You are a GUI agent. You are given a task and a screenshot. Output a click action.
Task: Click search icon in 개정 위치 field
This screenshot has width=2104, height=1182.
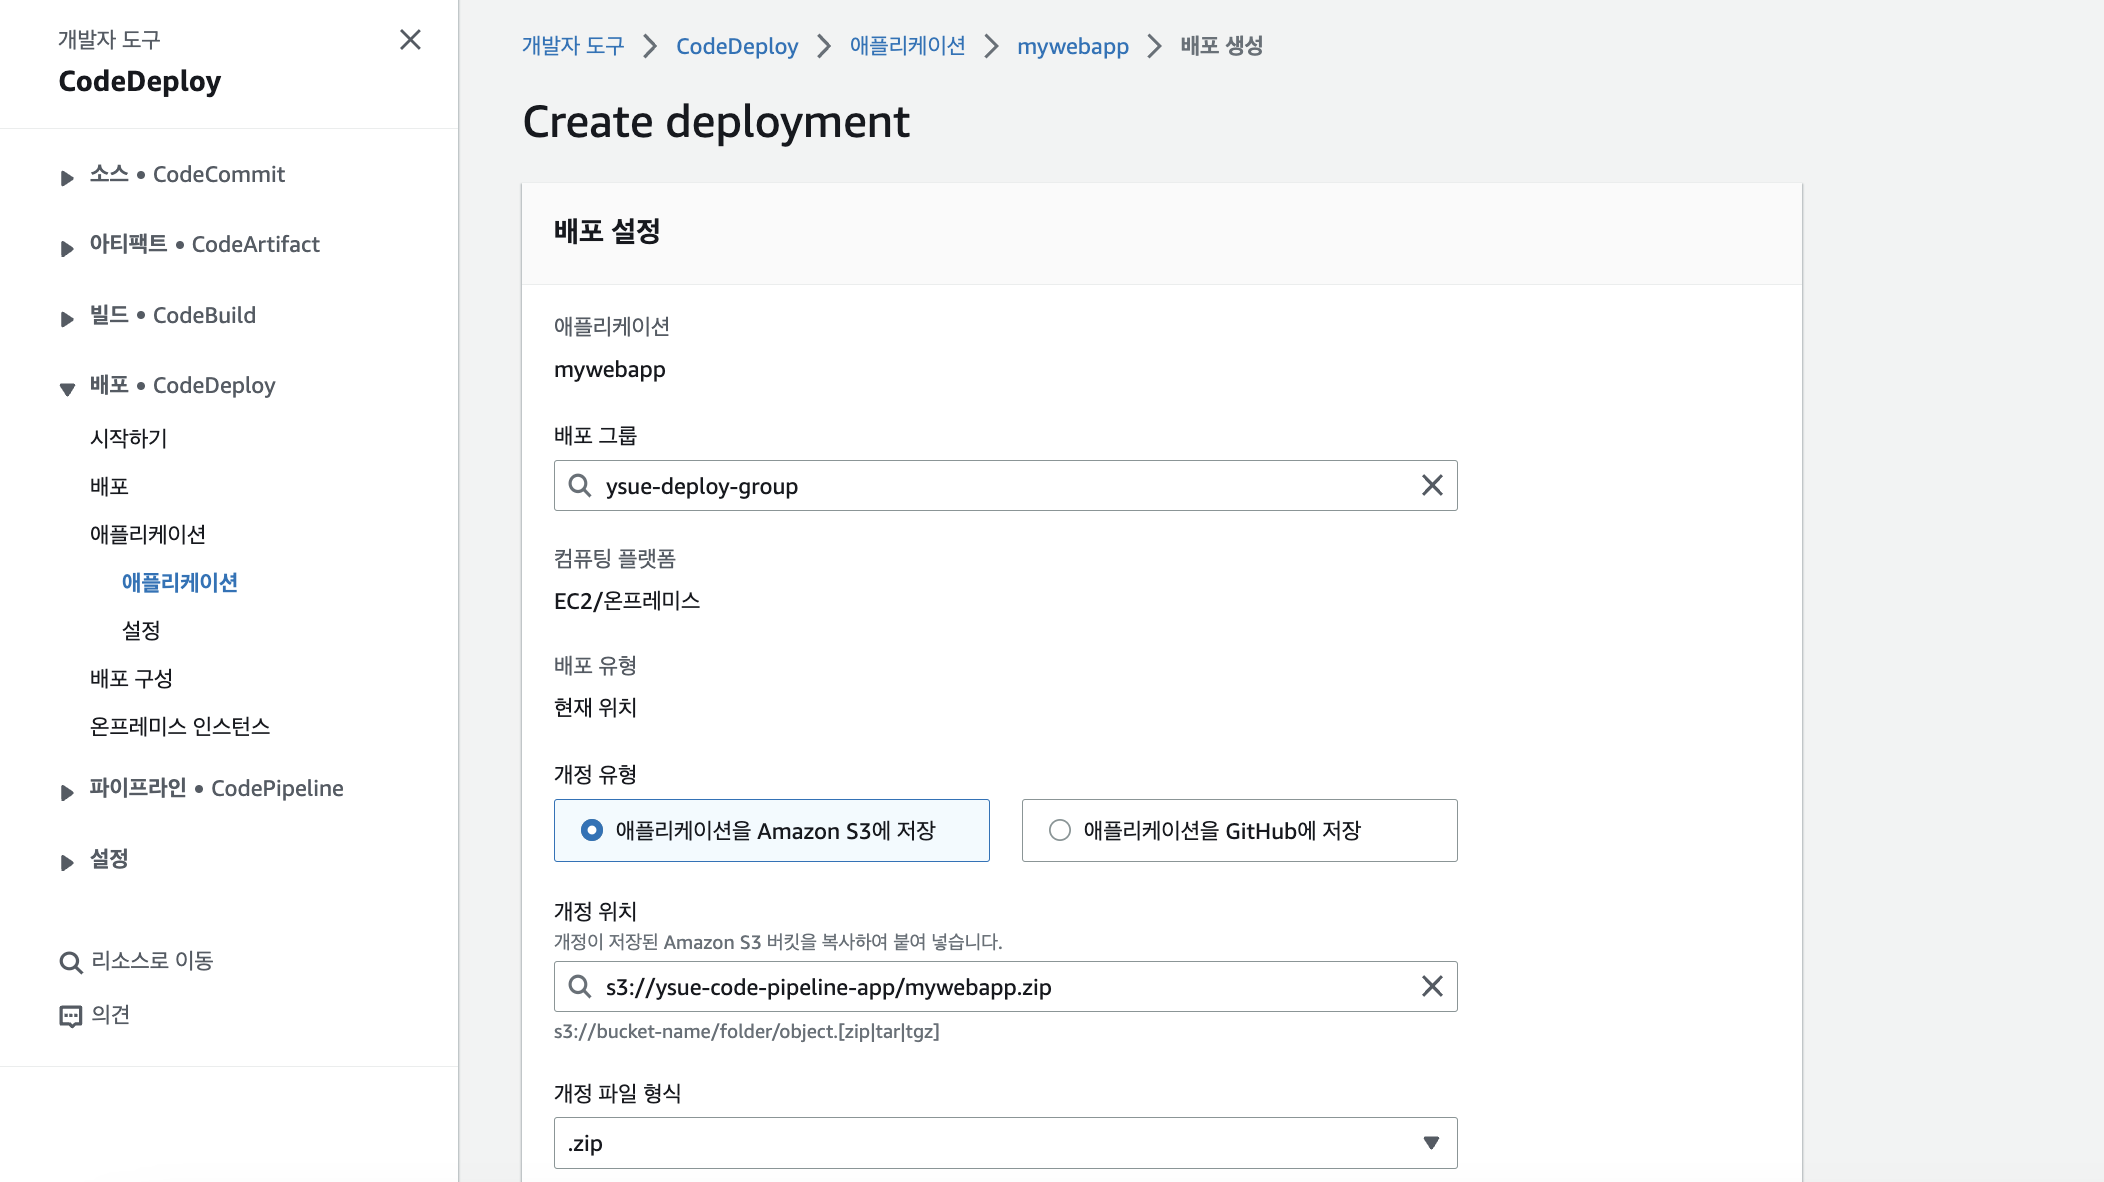[580, 987]
